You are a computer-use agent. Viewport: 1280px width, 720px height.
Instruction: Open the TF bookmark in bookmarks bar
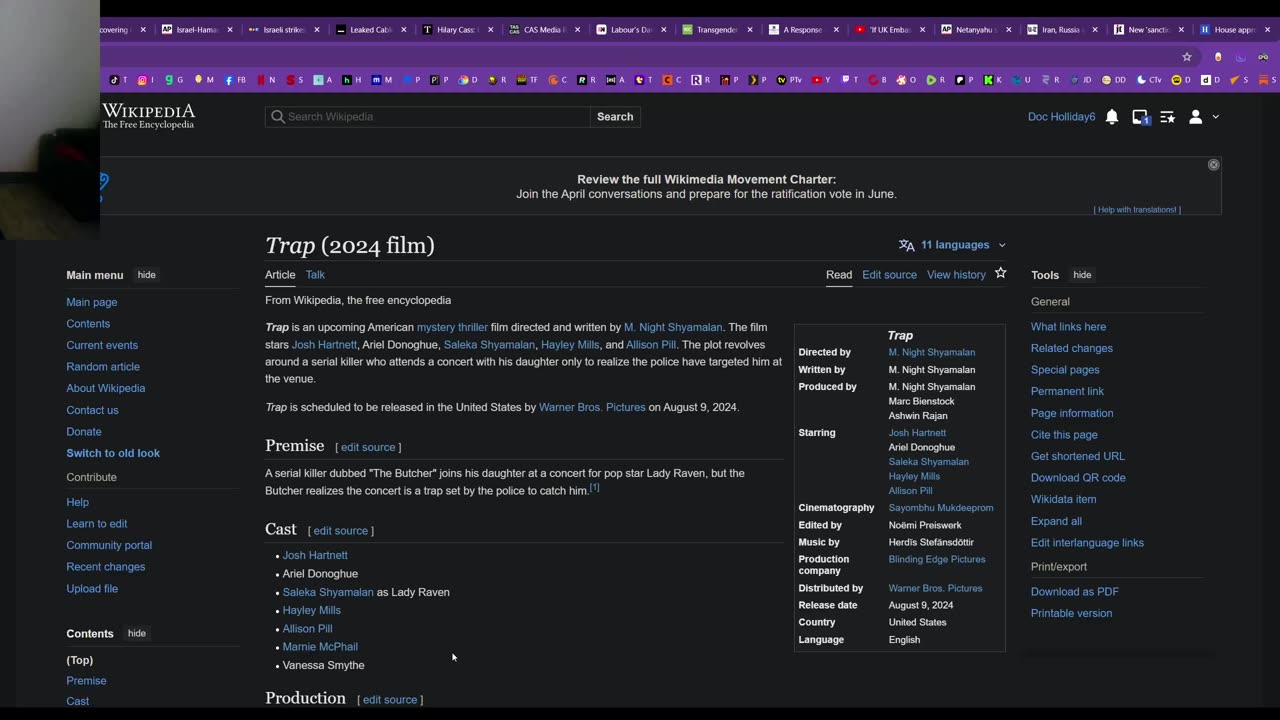[527, 80]
